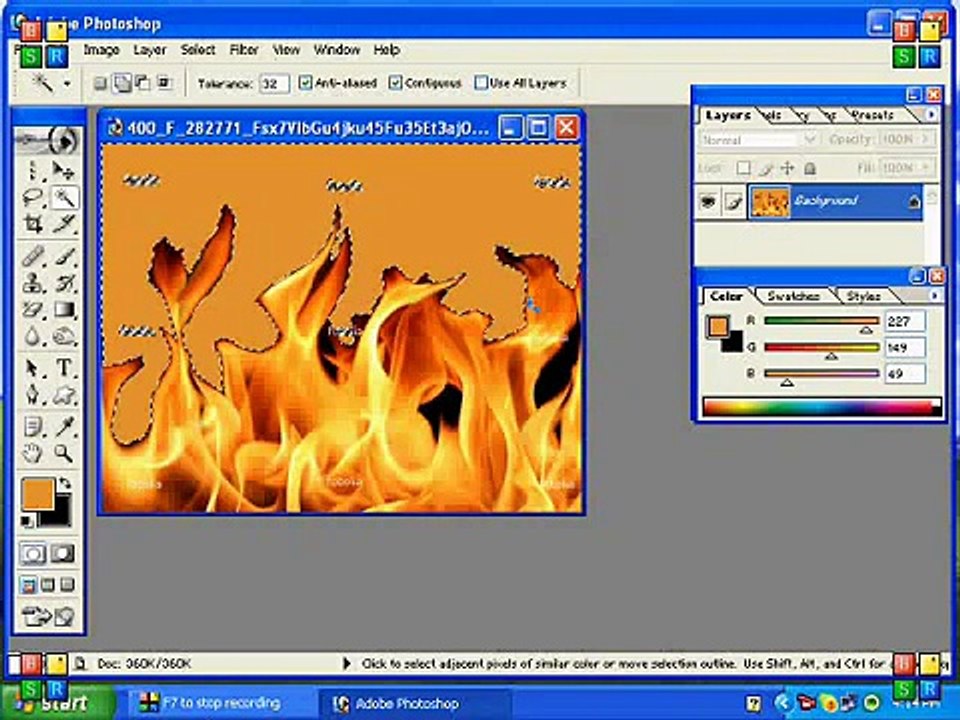Open the Filter menu
The width and height of the screenshot is (960, 720).
244,50
